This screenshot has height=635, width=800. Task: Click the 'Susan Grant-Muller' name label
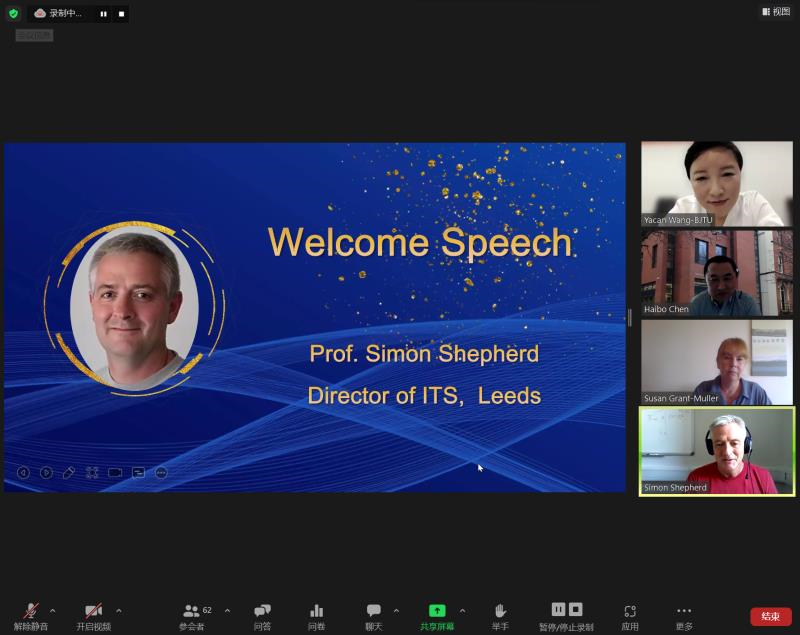click(681, 398)
